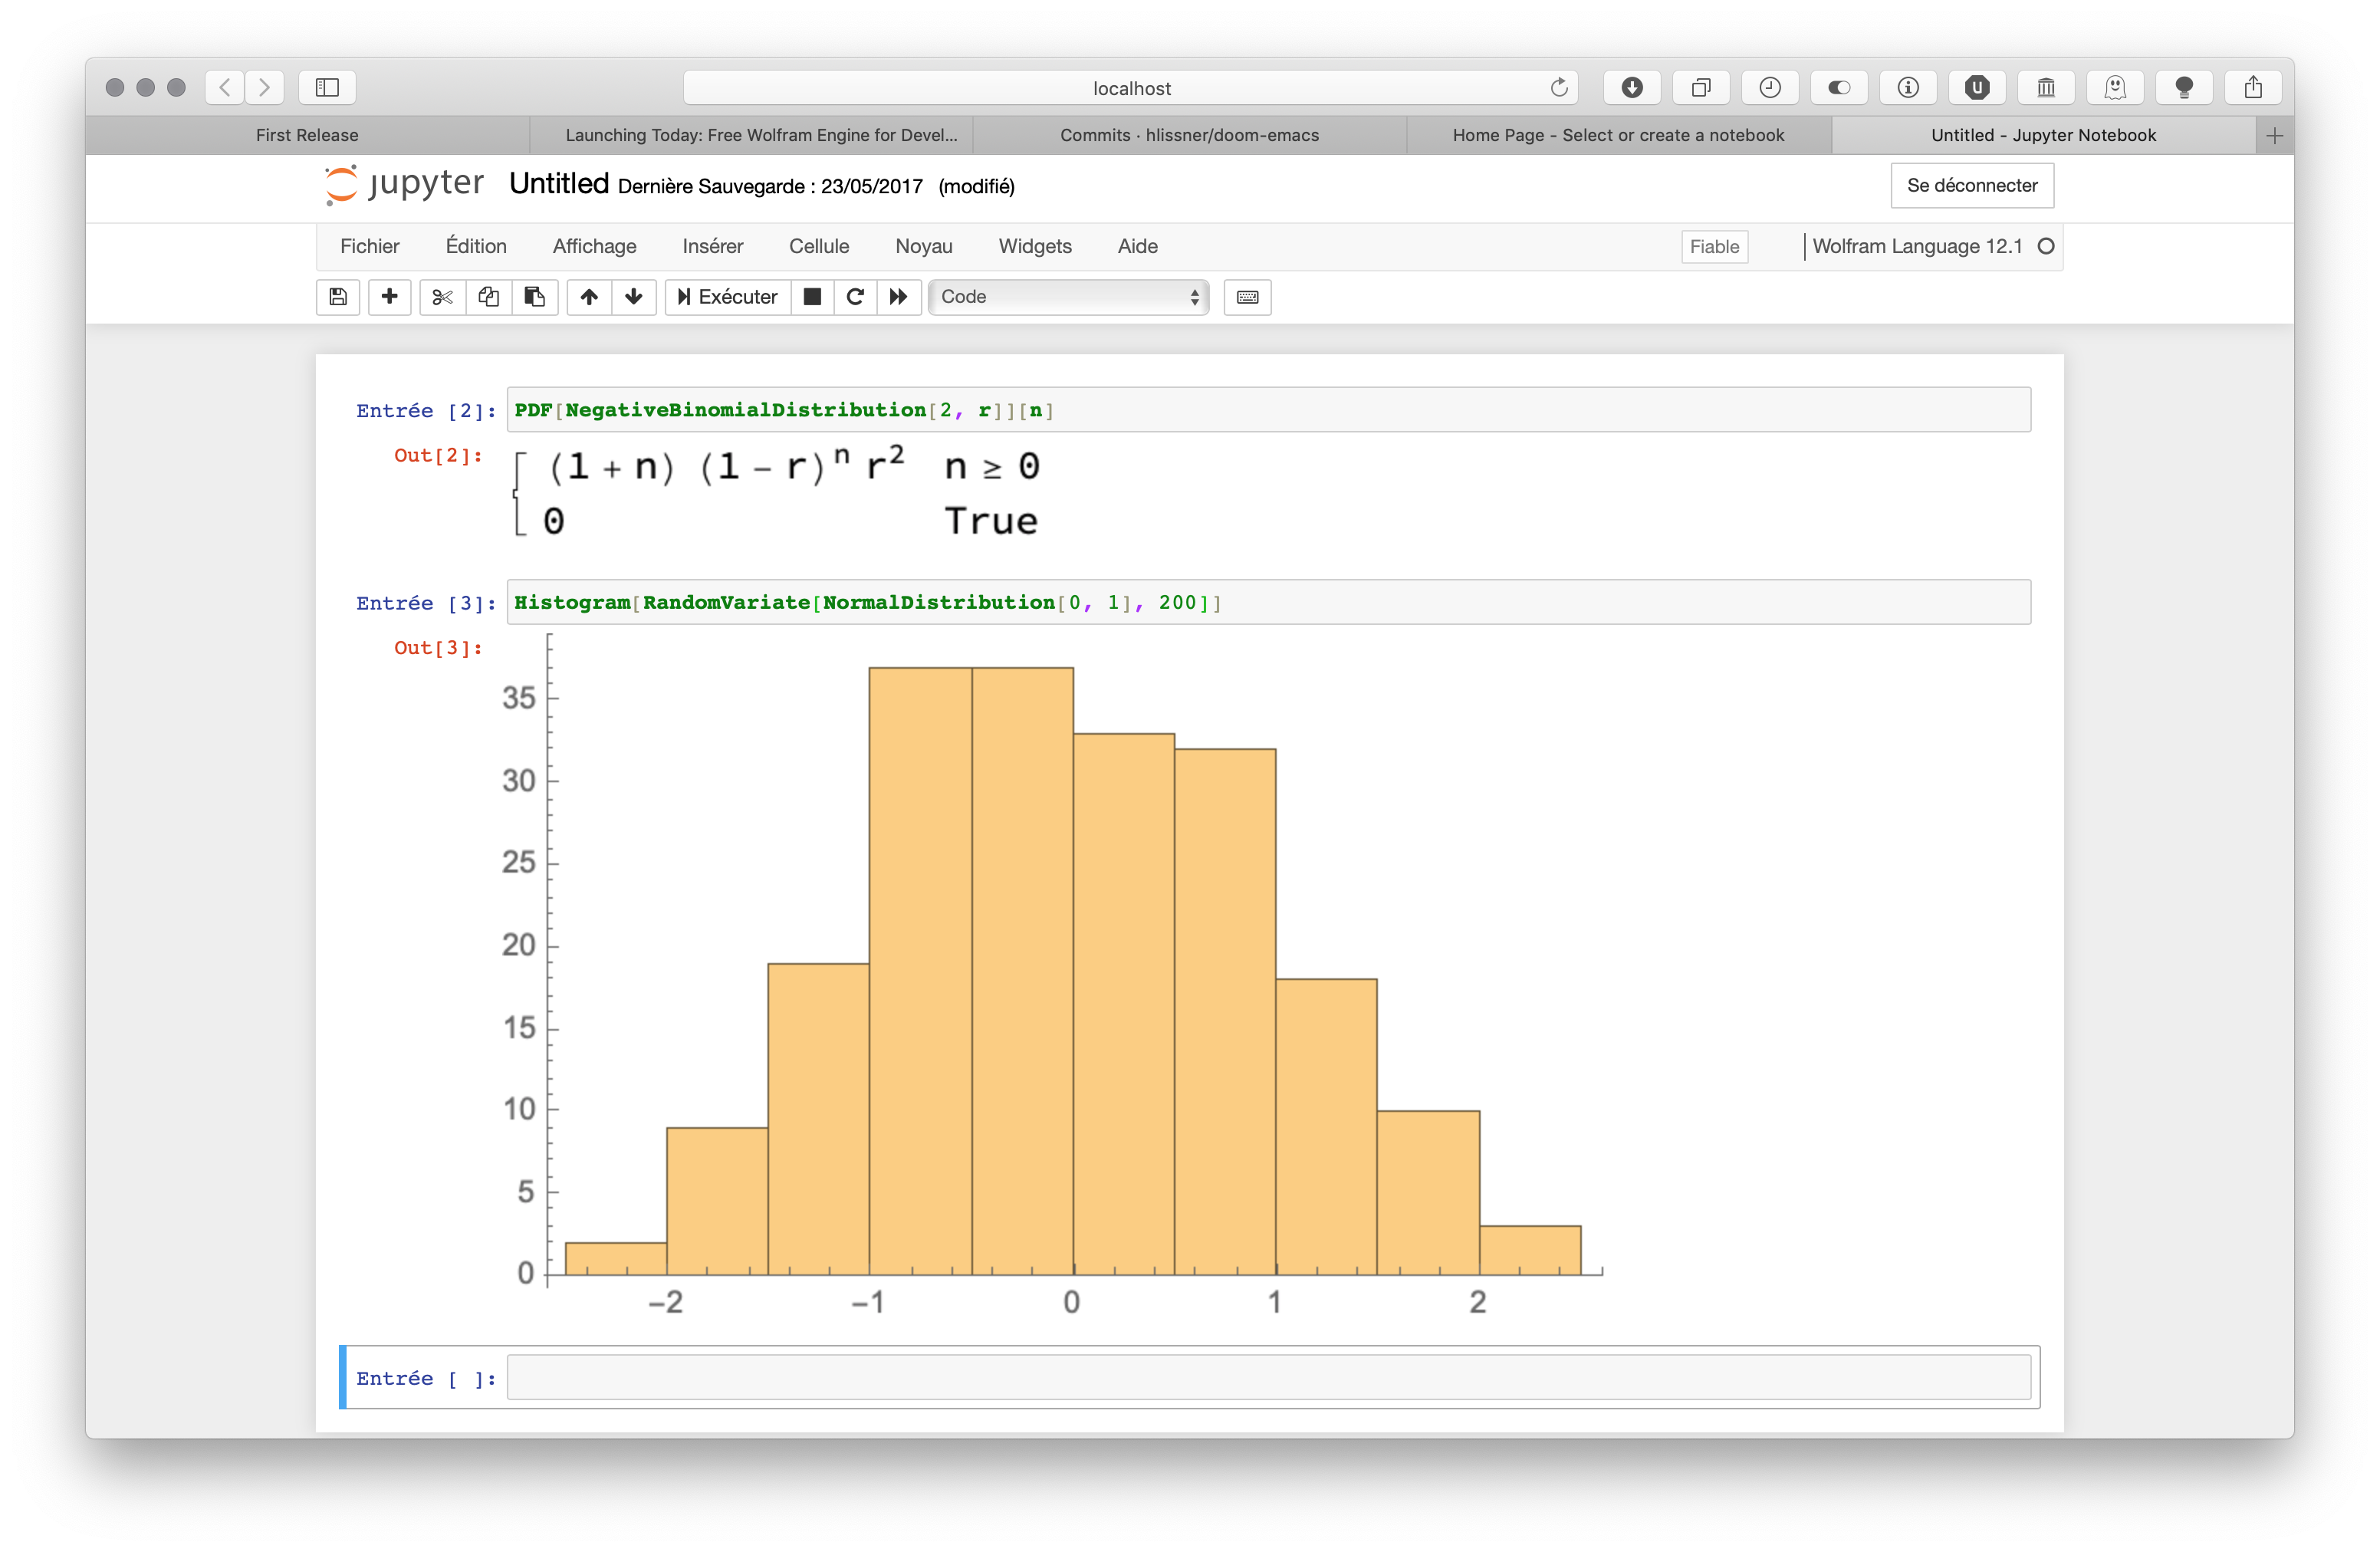
Task: Click the save notebook floppy icon
Action: [338, 297]
